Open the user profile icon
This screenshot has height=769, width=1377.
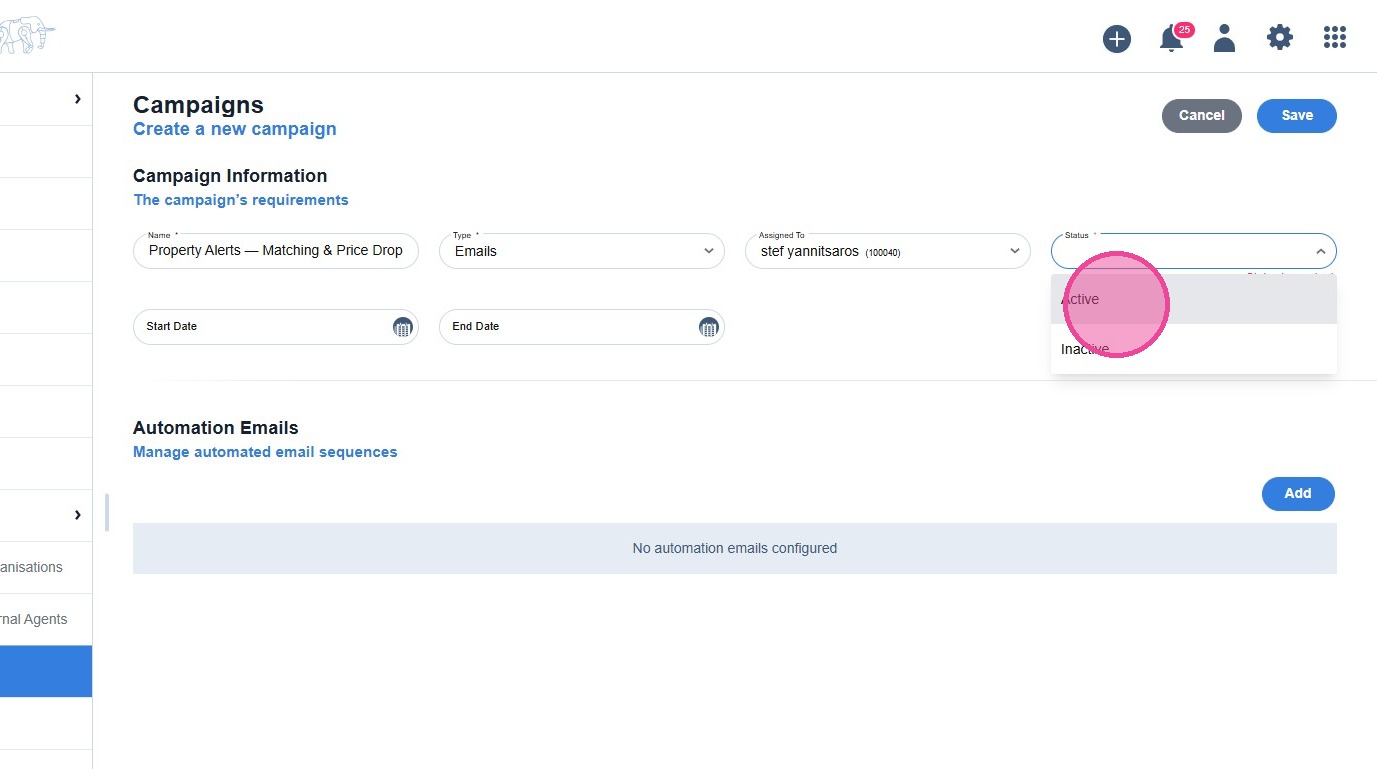1224,38
